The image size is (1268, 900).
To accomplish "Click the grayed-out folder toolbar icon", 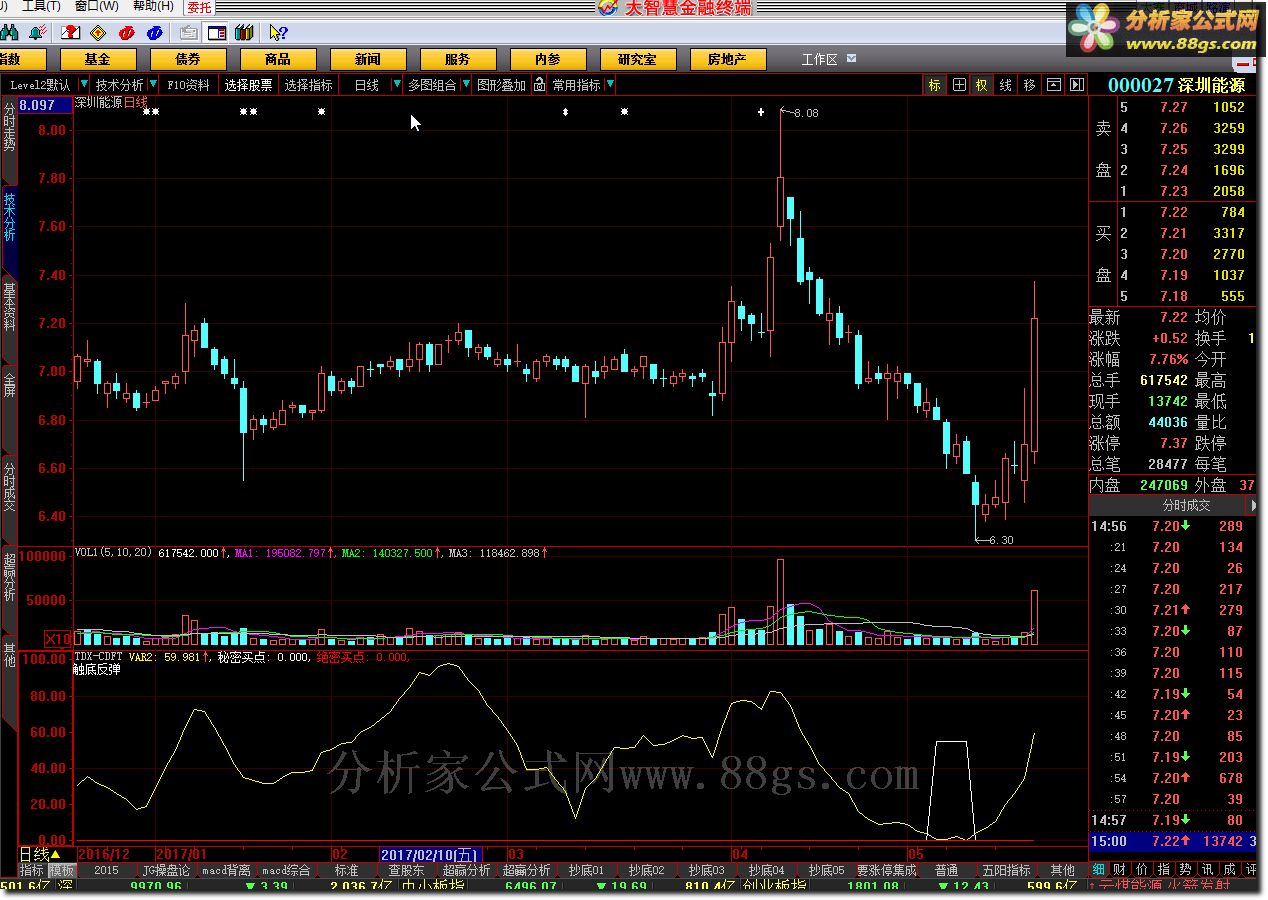I will [x=189, y=32].
